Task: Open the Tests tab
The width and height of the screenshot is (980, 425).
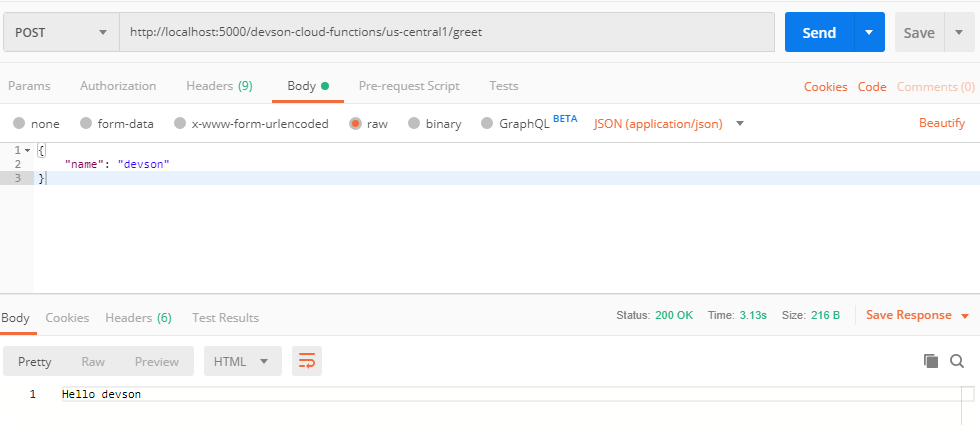Action: point(504,86)
